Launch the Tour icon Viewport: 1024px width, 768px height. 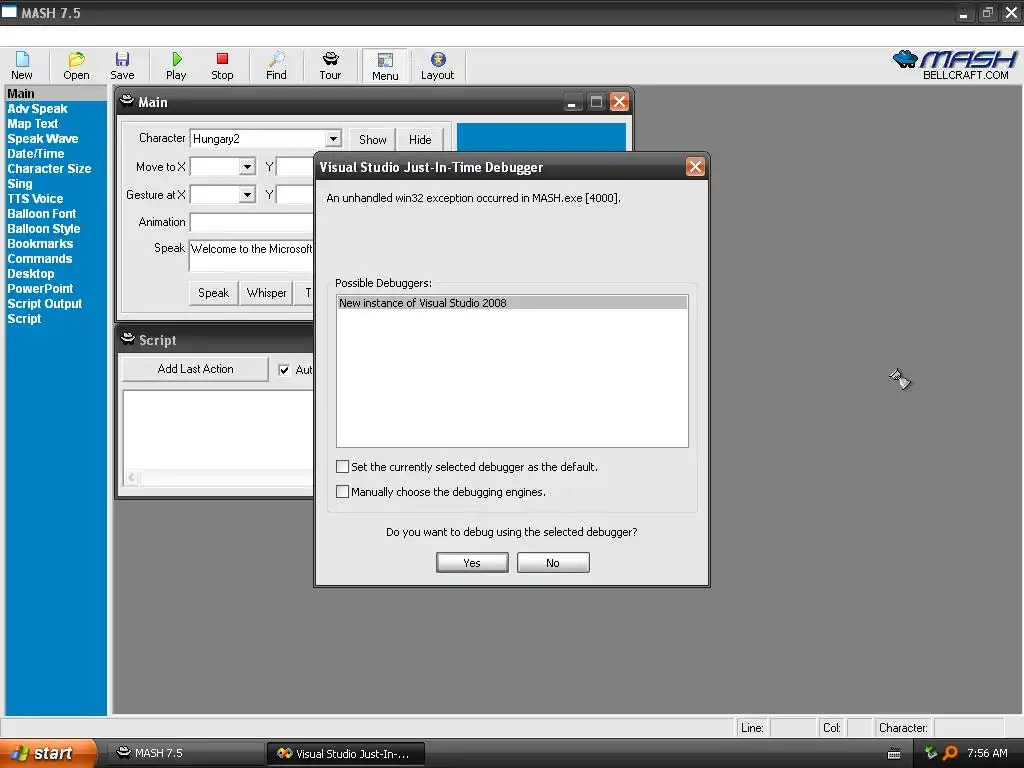point(330,66)
